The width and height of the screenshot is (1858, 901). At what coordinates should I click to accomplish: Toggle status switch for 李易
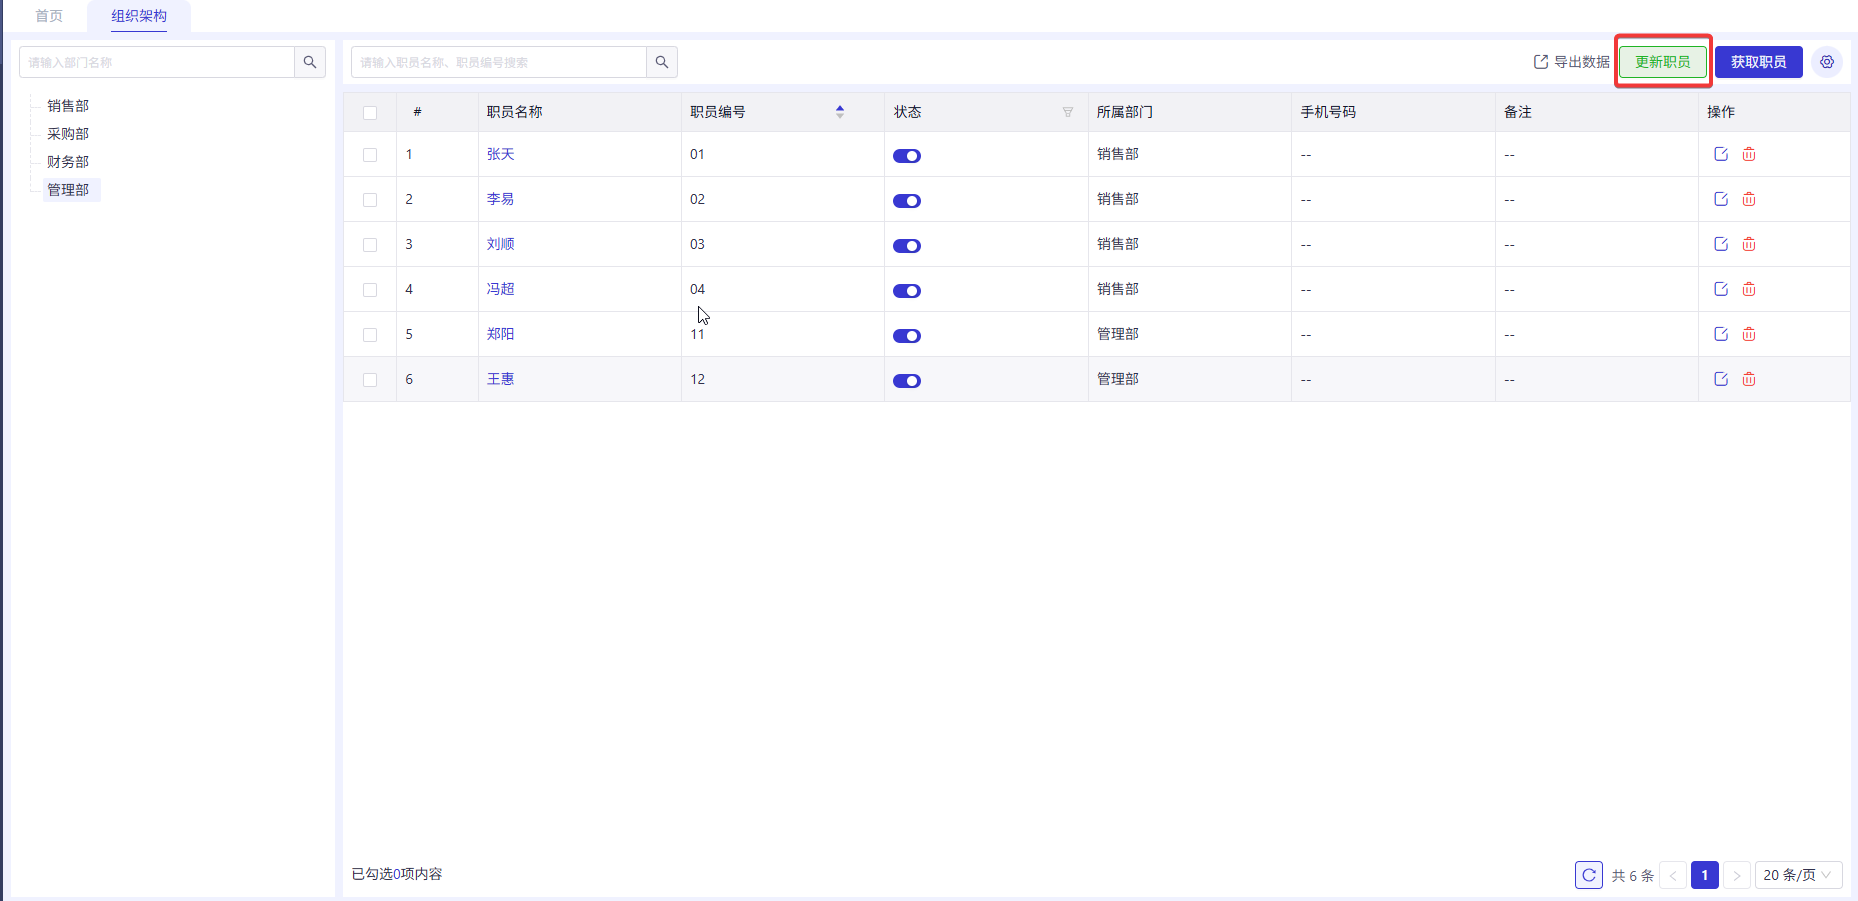tap(907, 201)
